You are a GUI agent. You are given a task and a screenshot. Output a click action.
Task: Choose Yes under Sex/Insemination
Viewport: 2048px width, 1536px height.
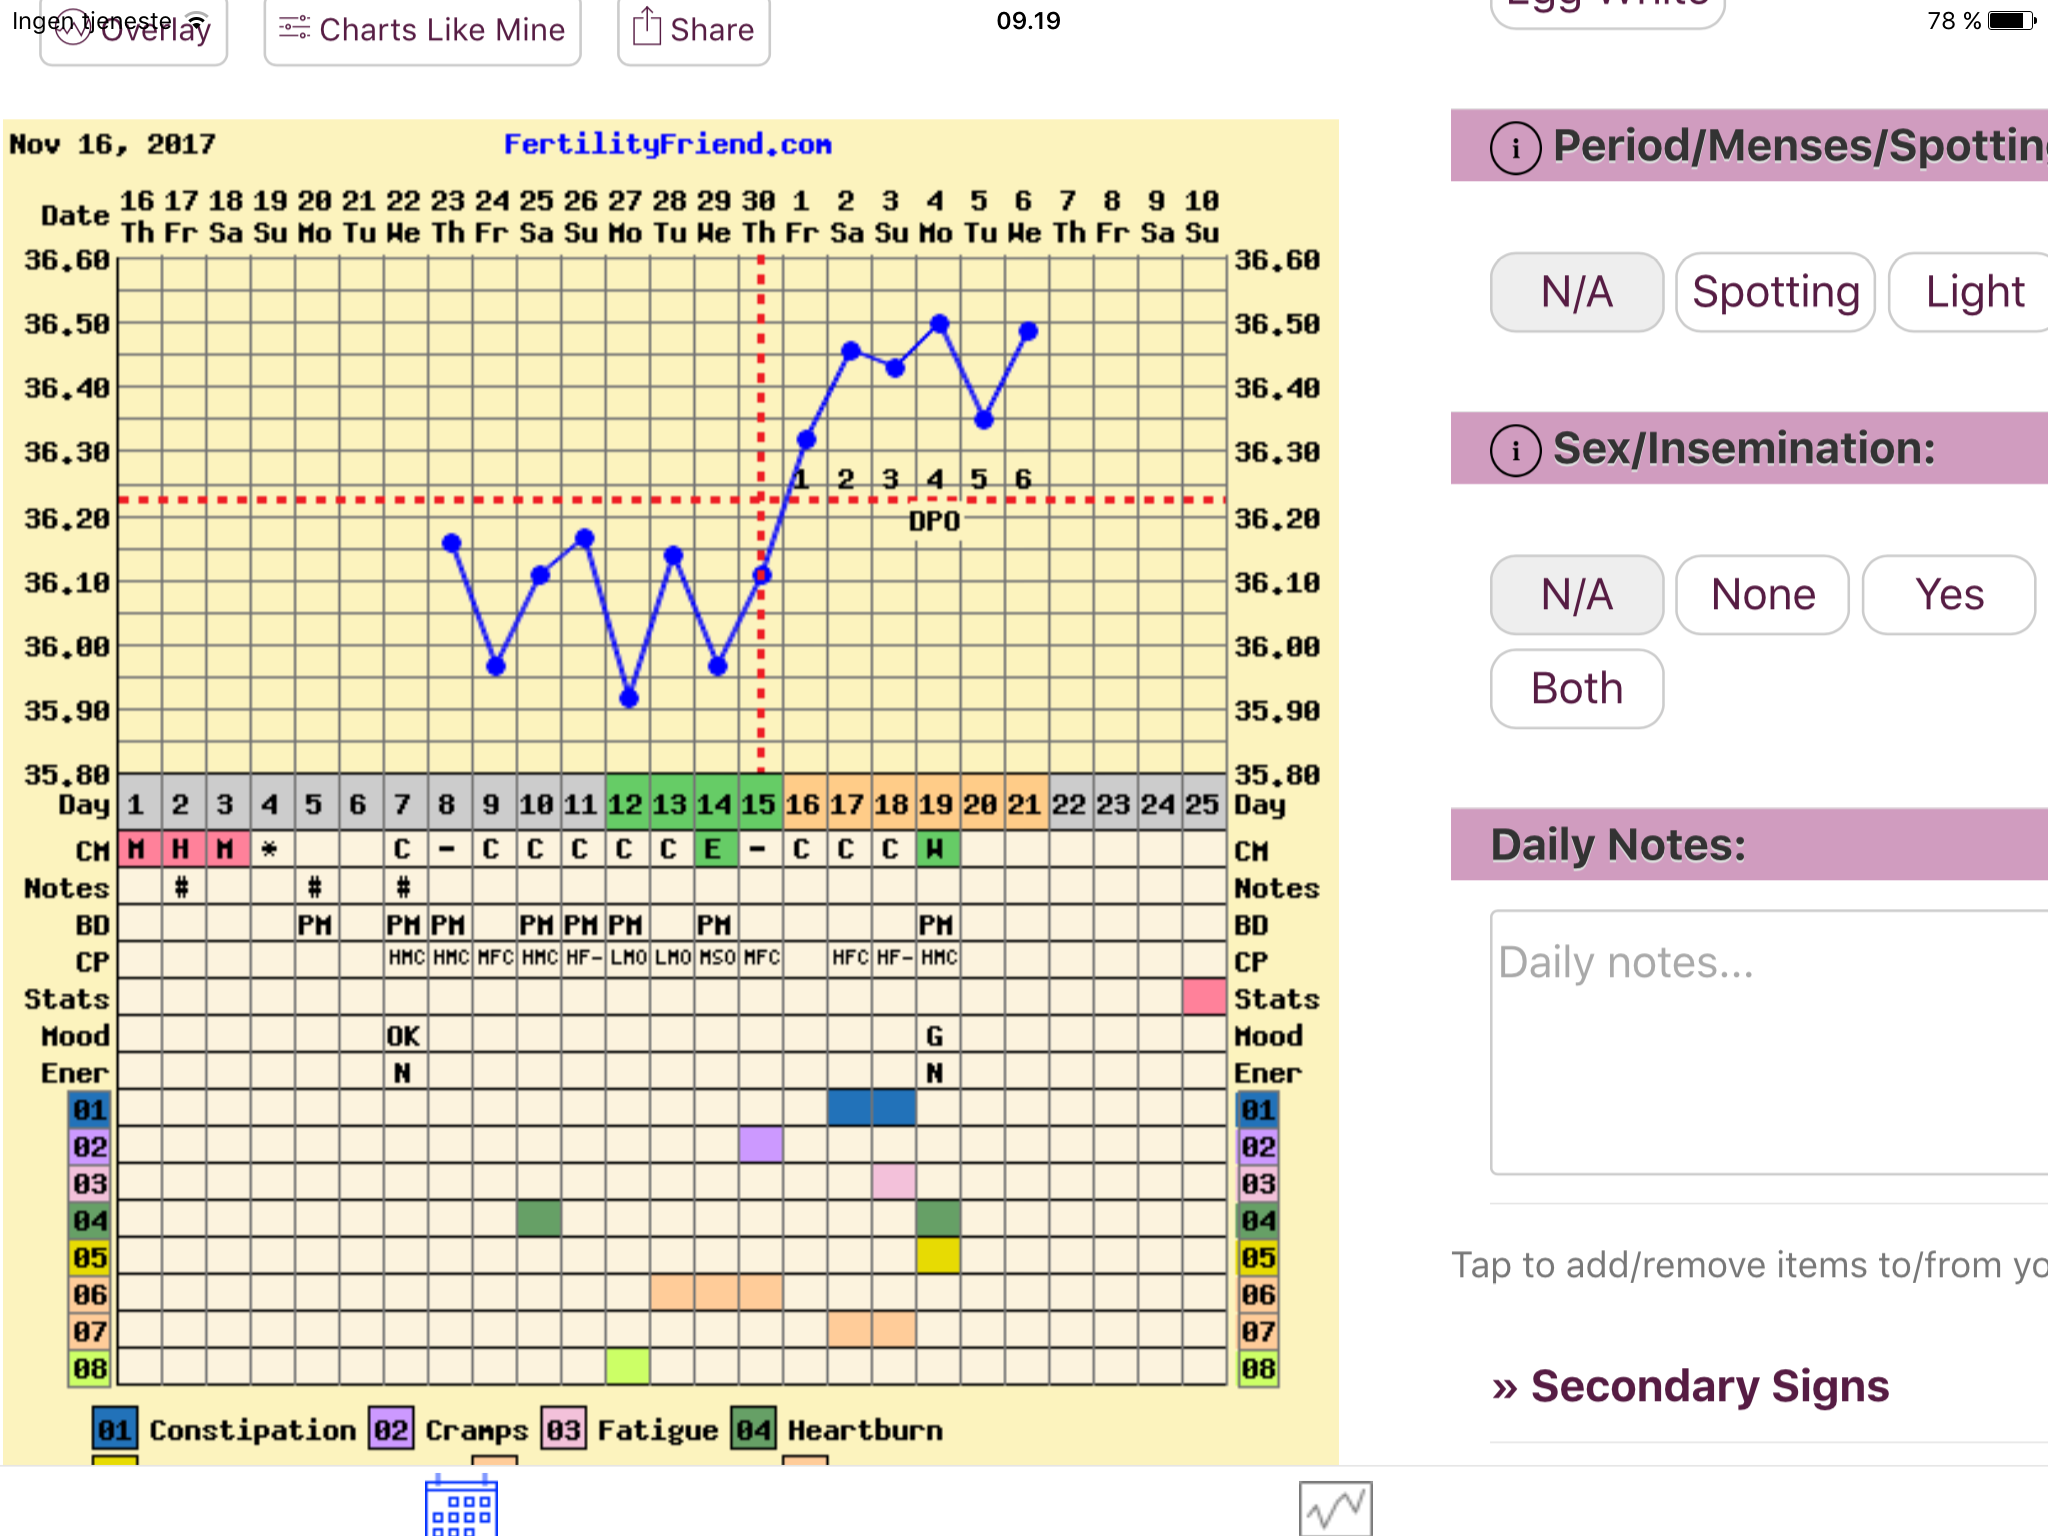click(x=1948, y=595)
